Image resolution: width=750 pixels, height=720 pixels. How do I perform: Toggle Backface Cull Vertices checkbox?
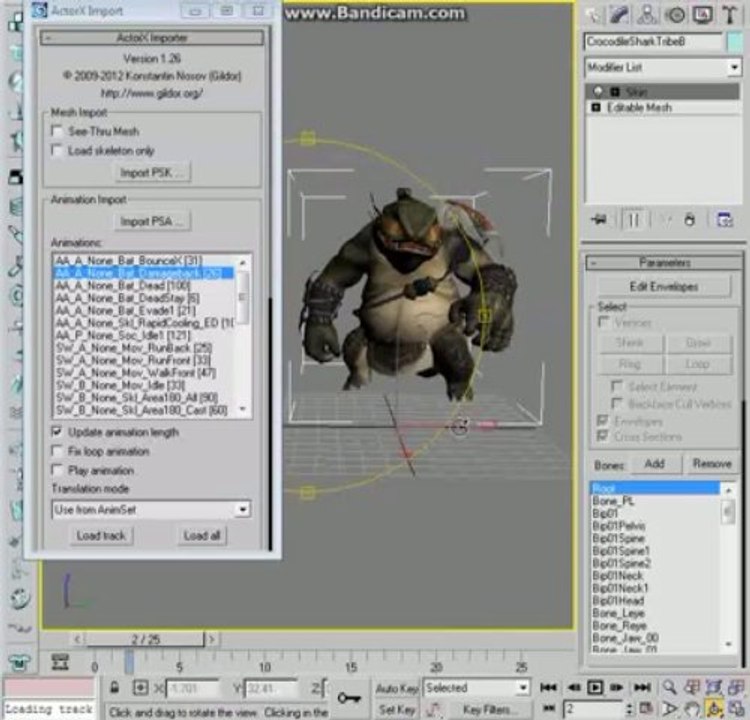point(617,403)
